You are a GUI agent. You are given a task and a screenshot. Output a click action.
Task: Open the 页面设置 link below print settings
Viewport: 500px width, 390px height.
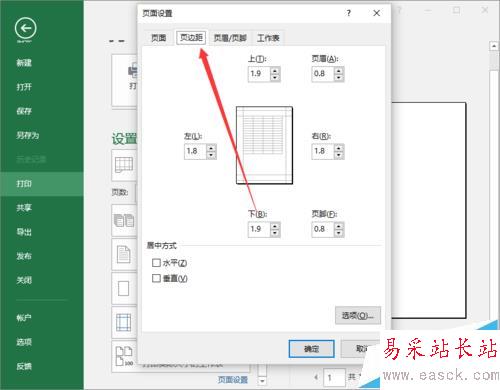pyautogui.click(x=233, y=380)
